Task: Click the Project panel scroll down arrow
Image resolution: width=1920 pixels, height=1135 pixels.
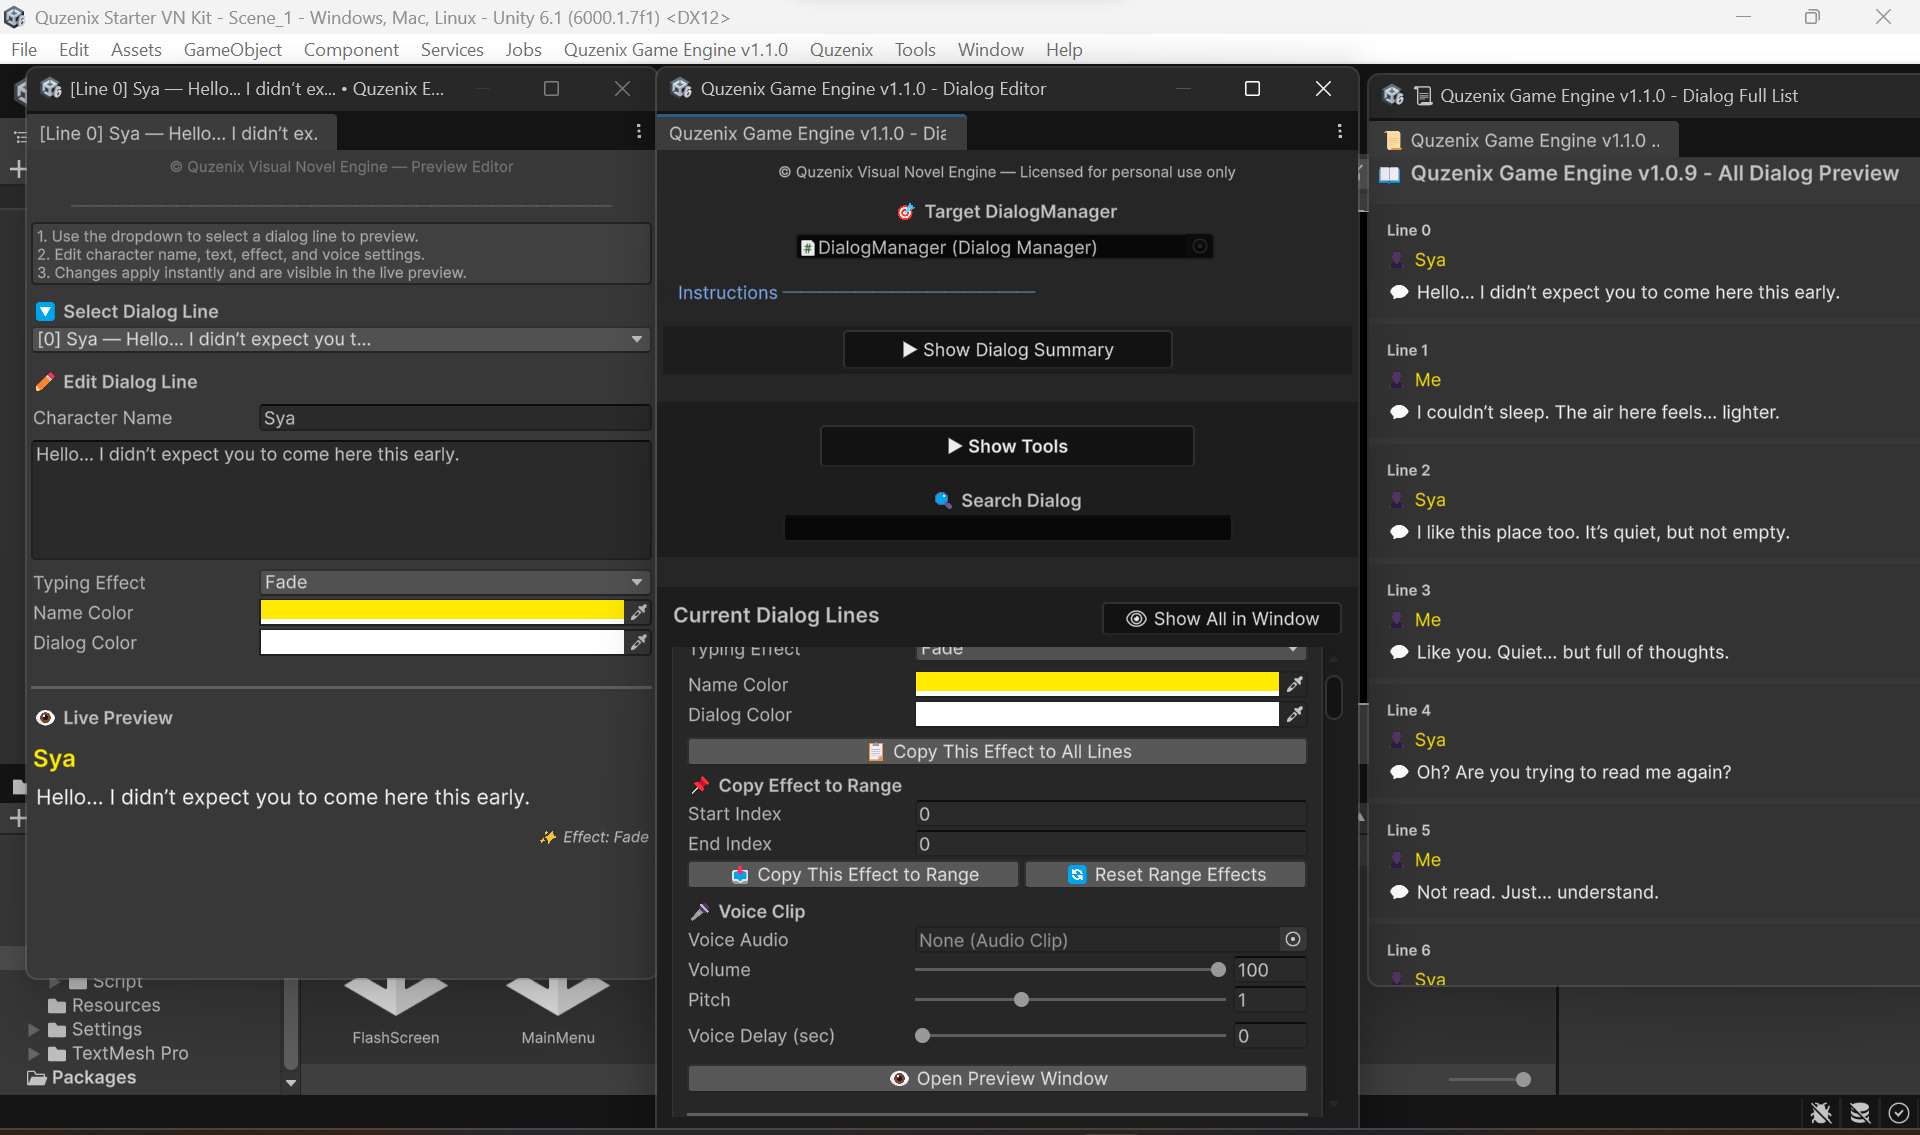Action: coord(291,1083)
